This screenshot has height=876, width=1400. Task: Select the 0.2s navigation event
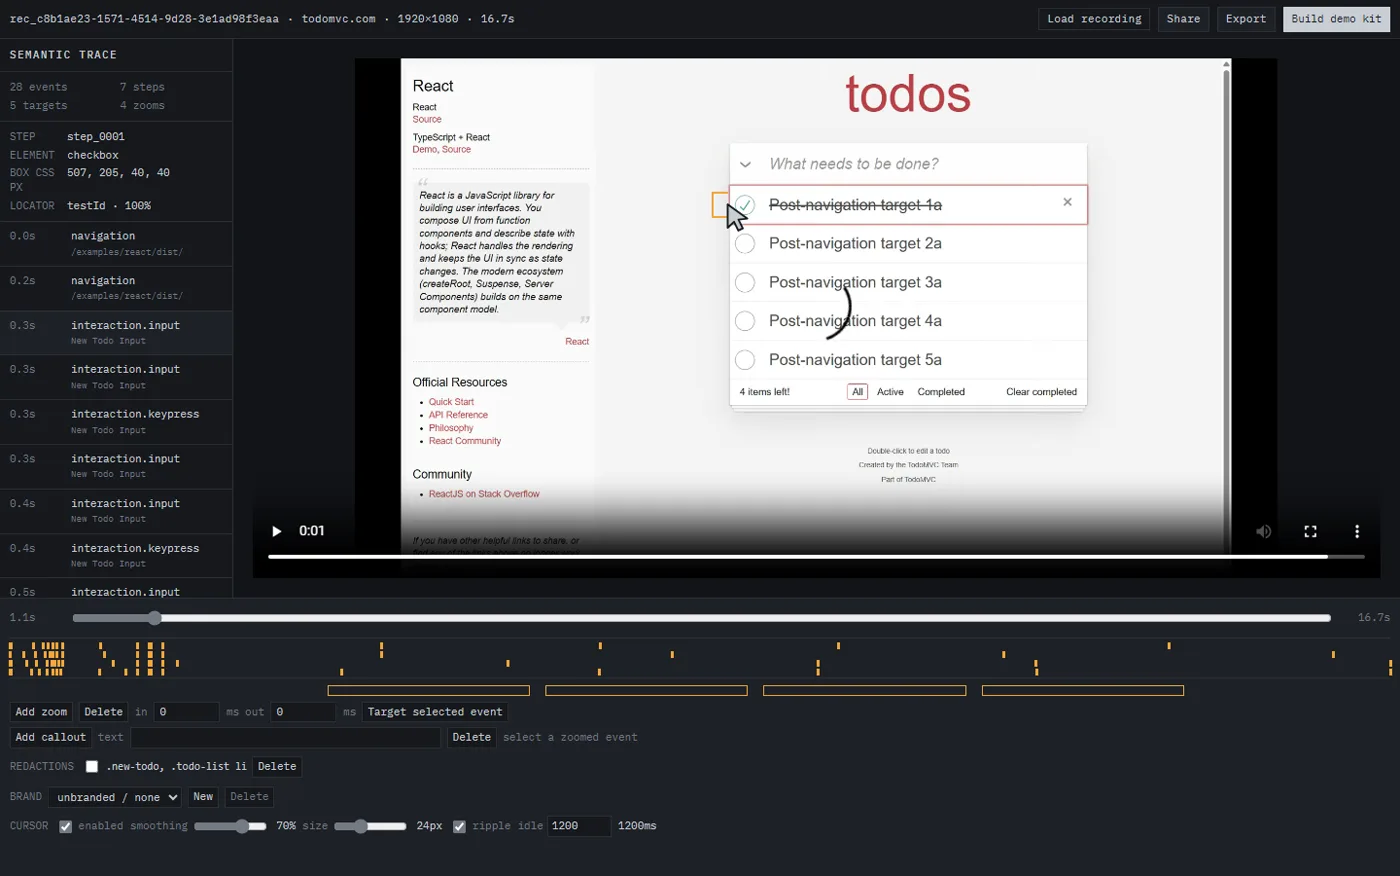(x=116, y=288)
